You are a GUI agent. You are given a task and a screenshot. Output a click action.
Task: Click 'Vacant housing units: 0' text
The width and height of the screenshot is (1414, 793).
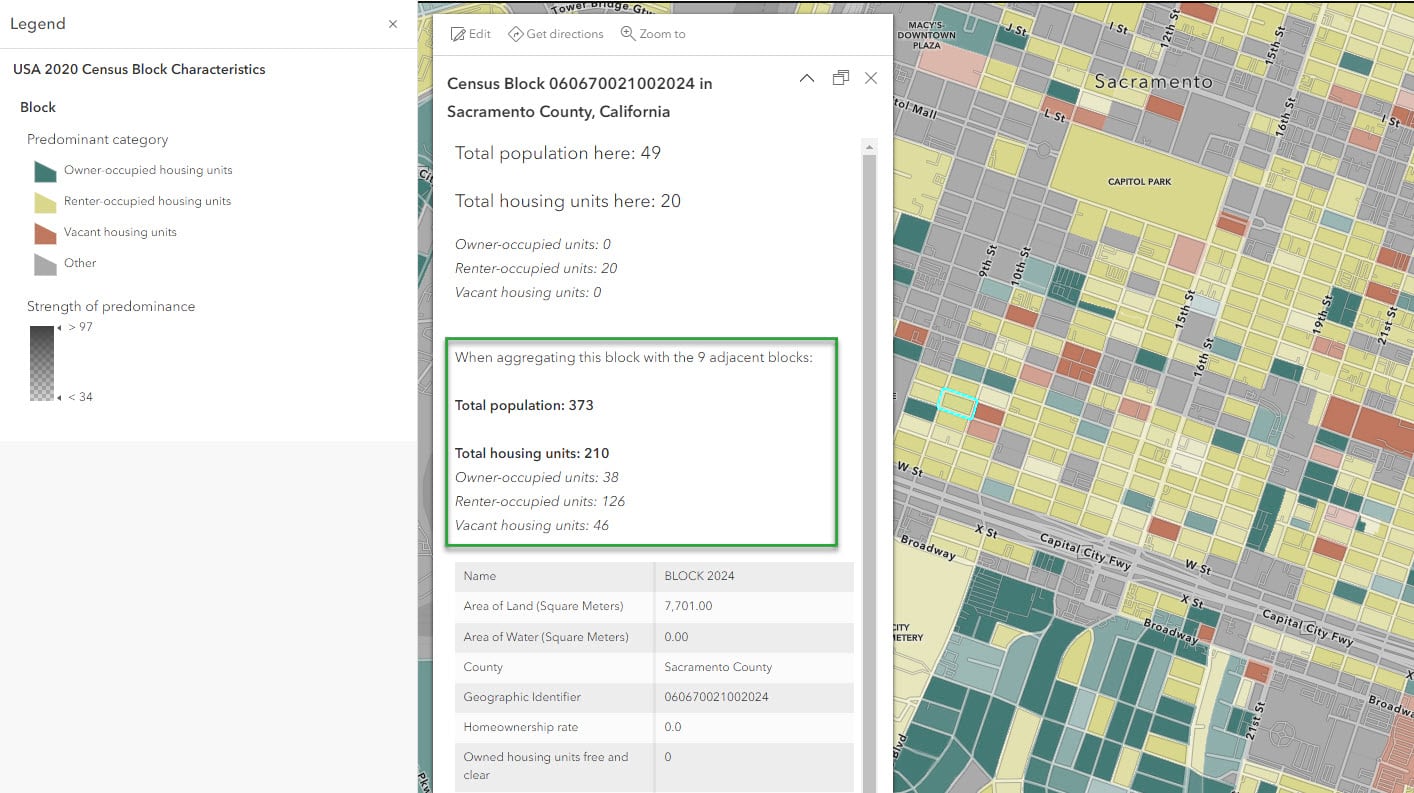click(x=528, y=292)
